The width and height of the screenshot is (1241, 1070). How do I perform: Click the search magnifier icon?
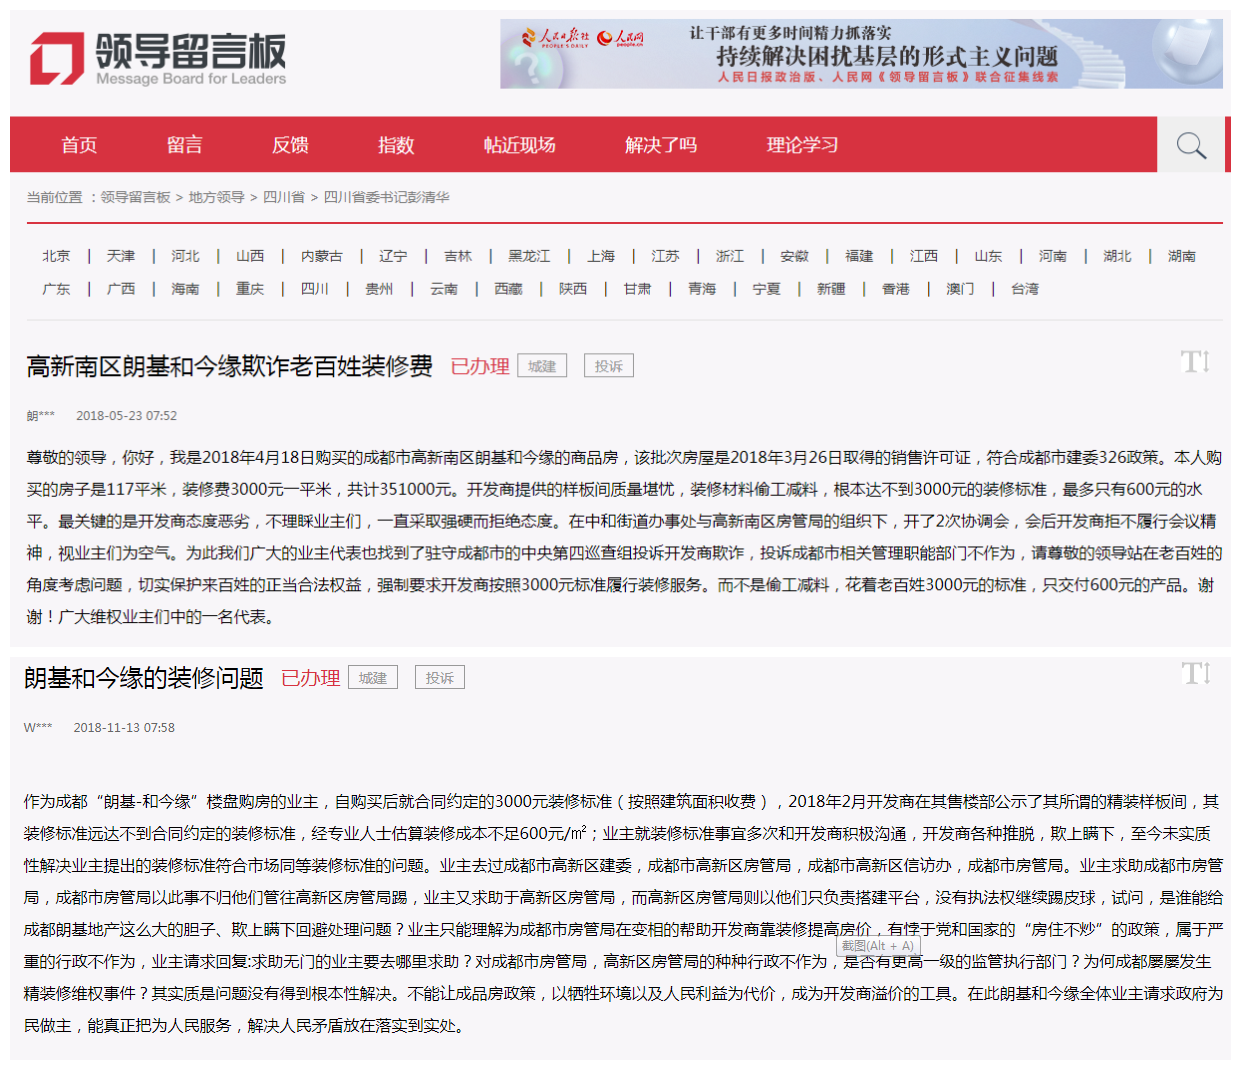pos(1191,145)
